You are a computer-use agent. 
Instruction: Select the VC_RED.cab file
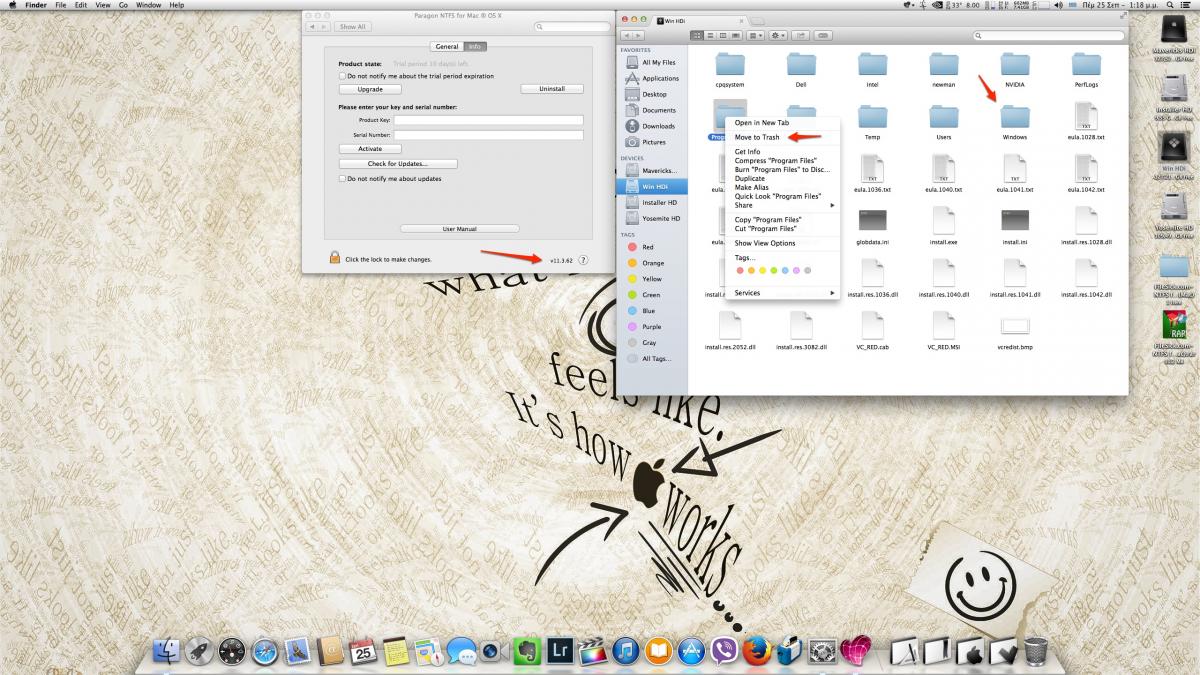(872, 332)
